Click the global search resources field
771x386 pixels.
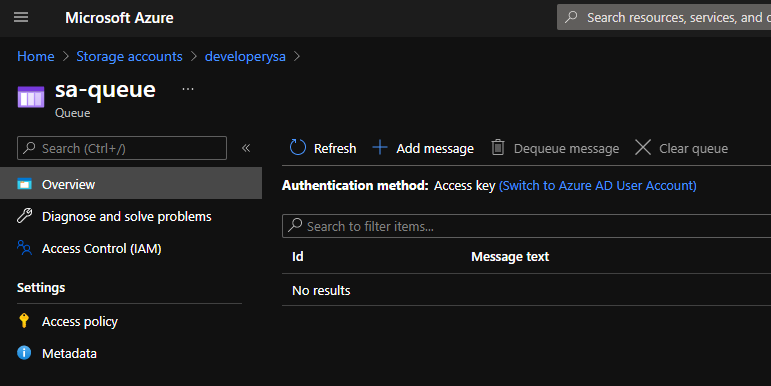pyautogui.click(x=664, y=17)
